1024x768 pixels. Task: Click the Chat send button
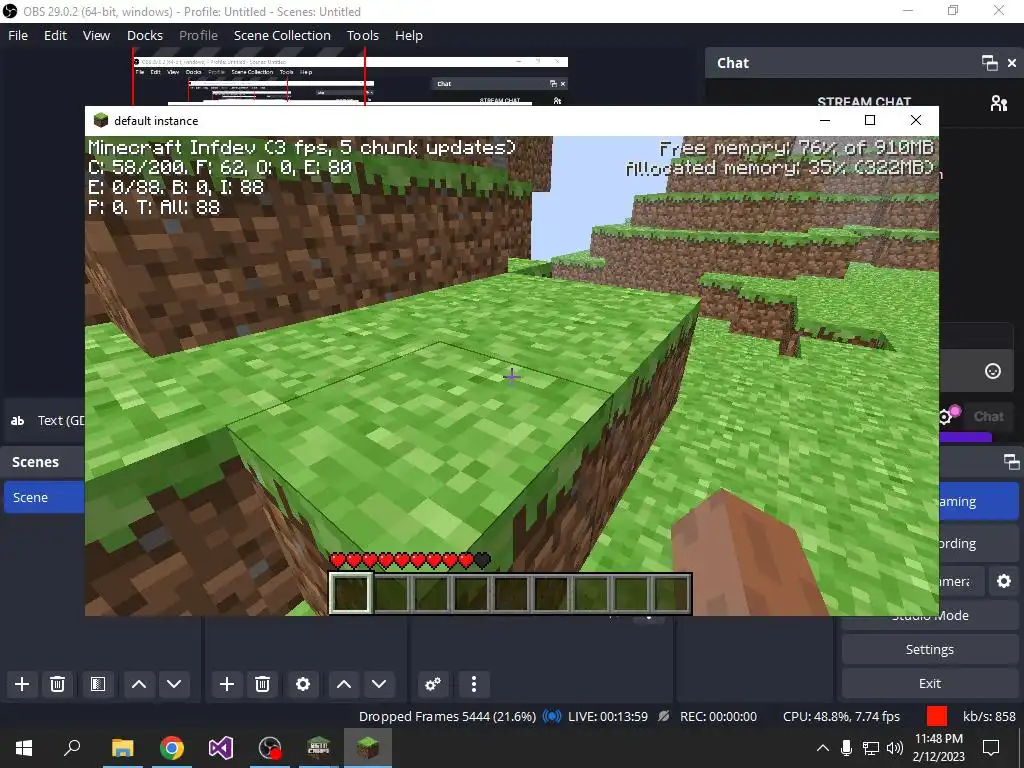987,417
